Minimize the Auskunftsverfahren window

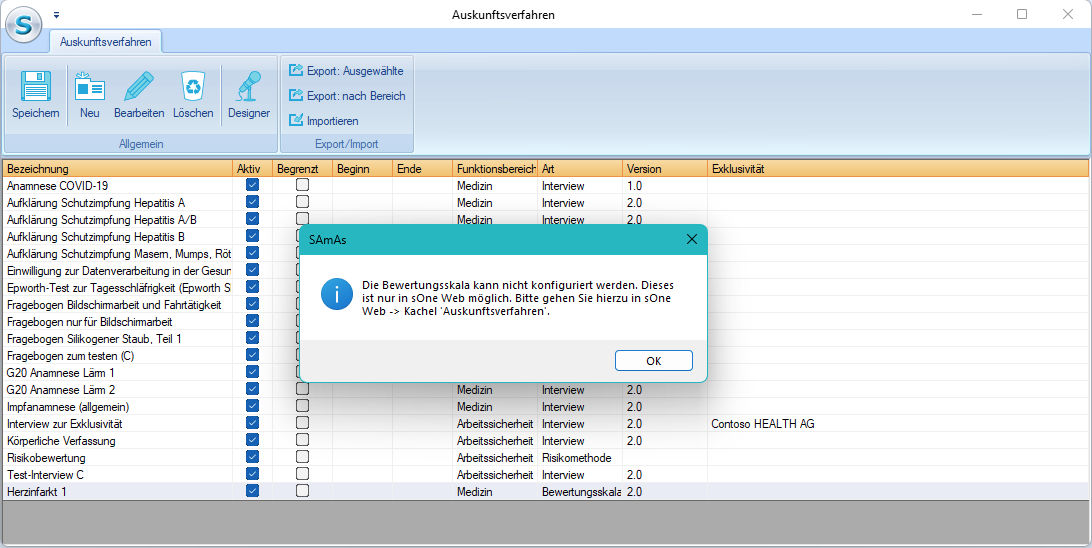coord(977,14)
